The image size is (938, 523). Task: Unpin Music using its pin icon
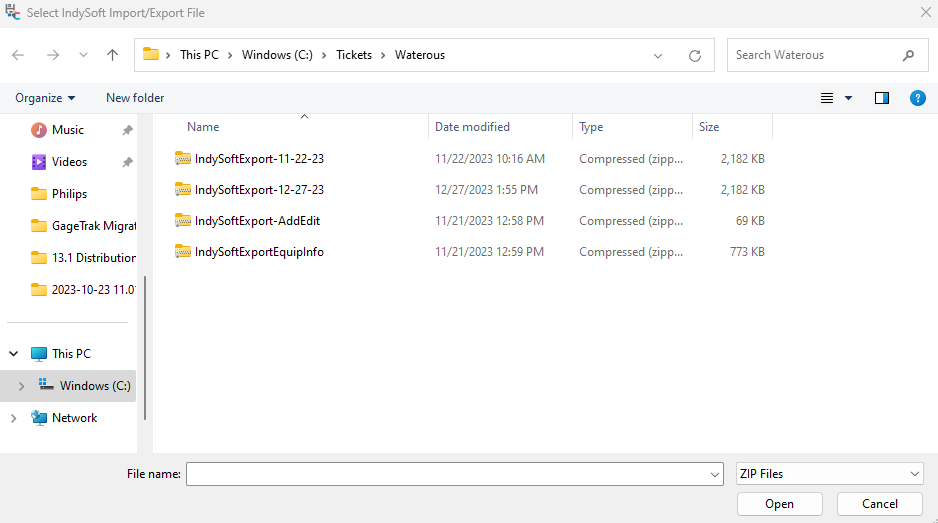(x=127, y=130)
